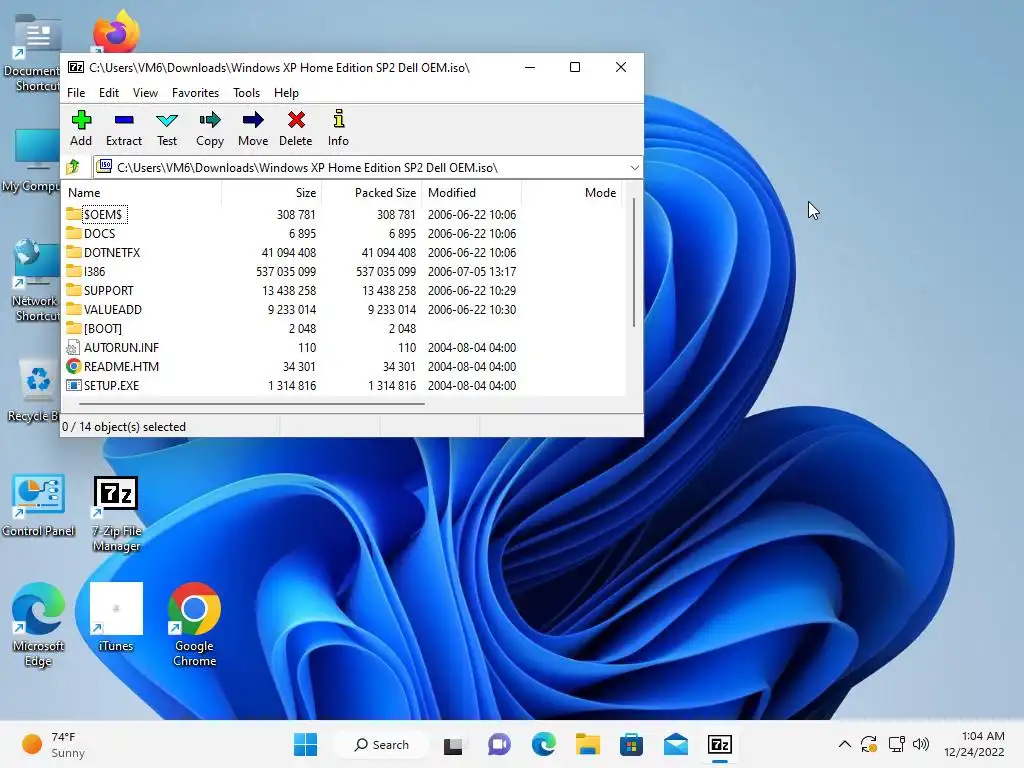Open Microsoft Store from taskbar

click(x=632, y=744)
